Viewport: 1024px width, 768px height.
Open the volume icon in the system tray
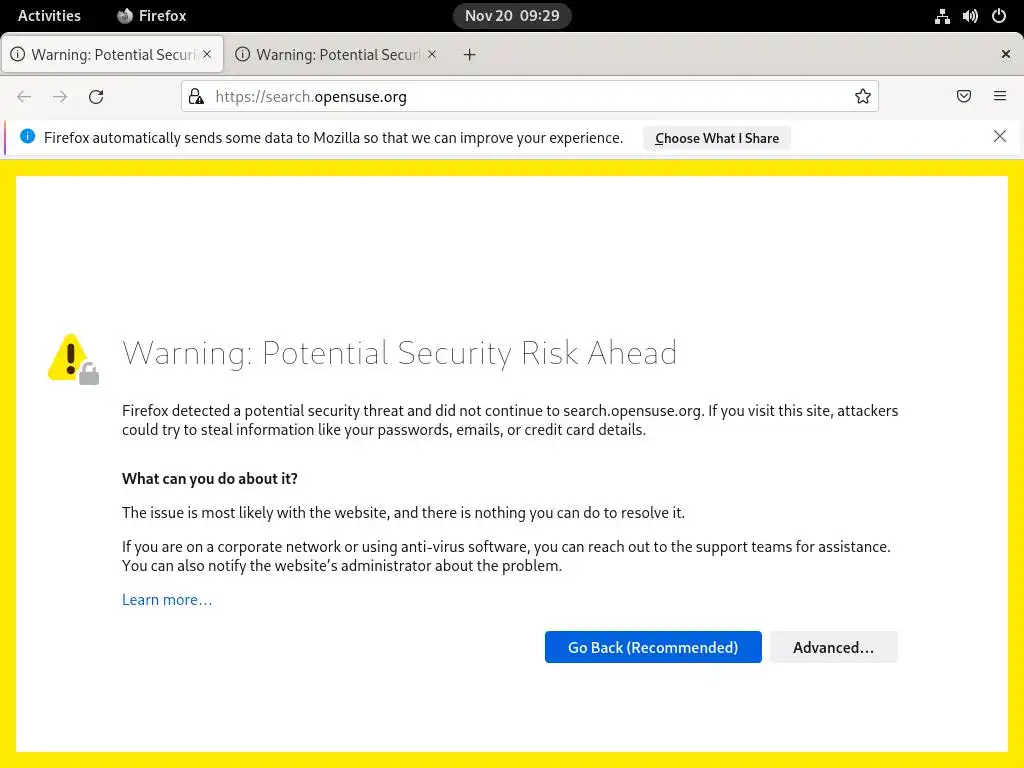[x=970, y=16]
